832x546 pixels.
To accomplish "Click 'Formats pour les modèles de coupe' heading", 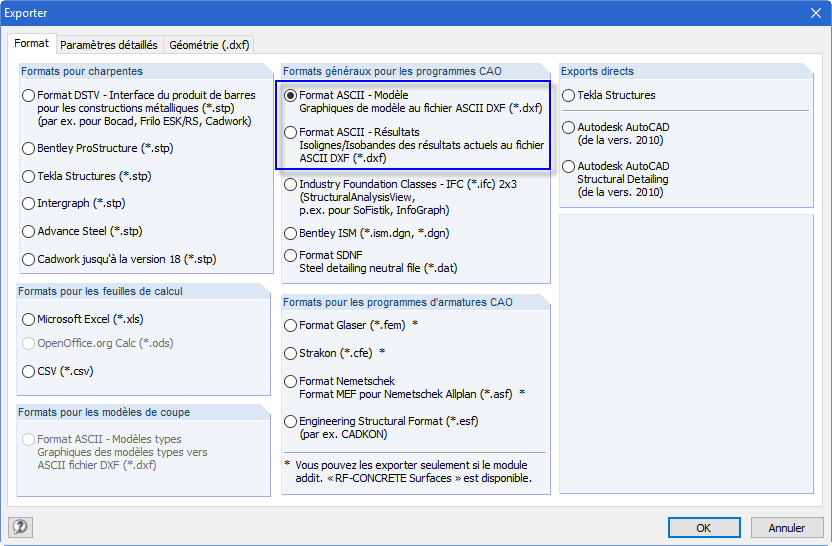I will (x=104, y=412).
